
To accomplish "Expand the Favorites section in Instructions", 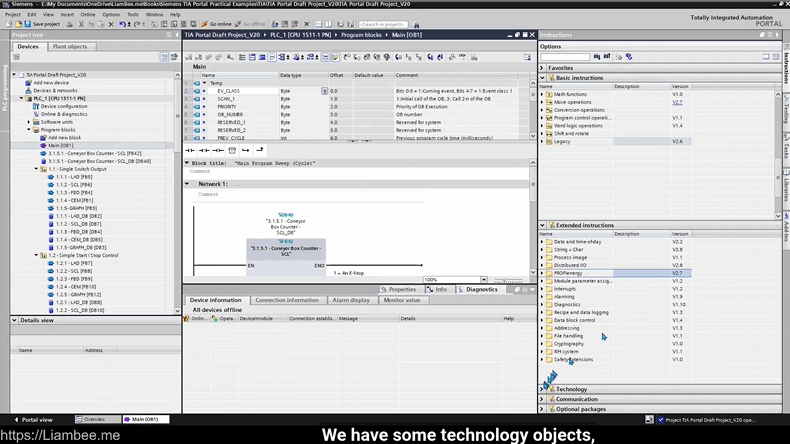I will 543,68.
